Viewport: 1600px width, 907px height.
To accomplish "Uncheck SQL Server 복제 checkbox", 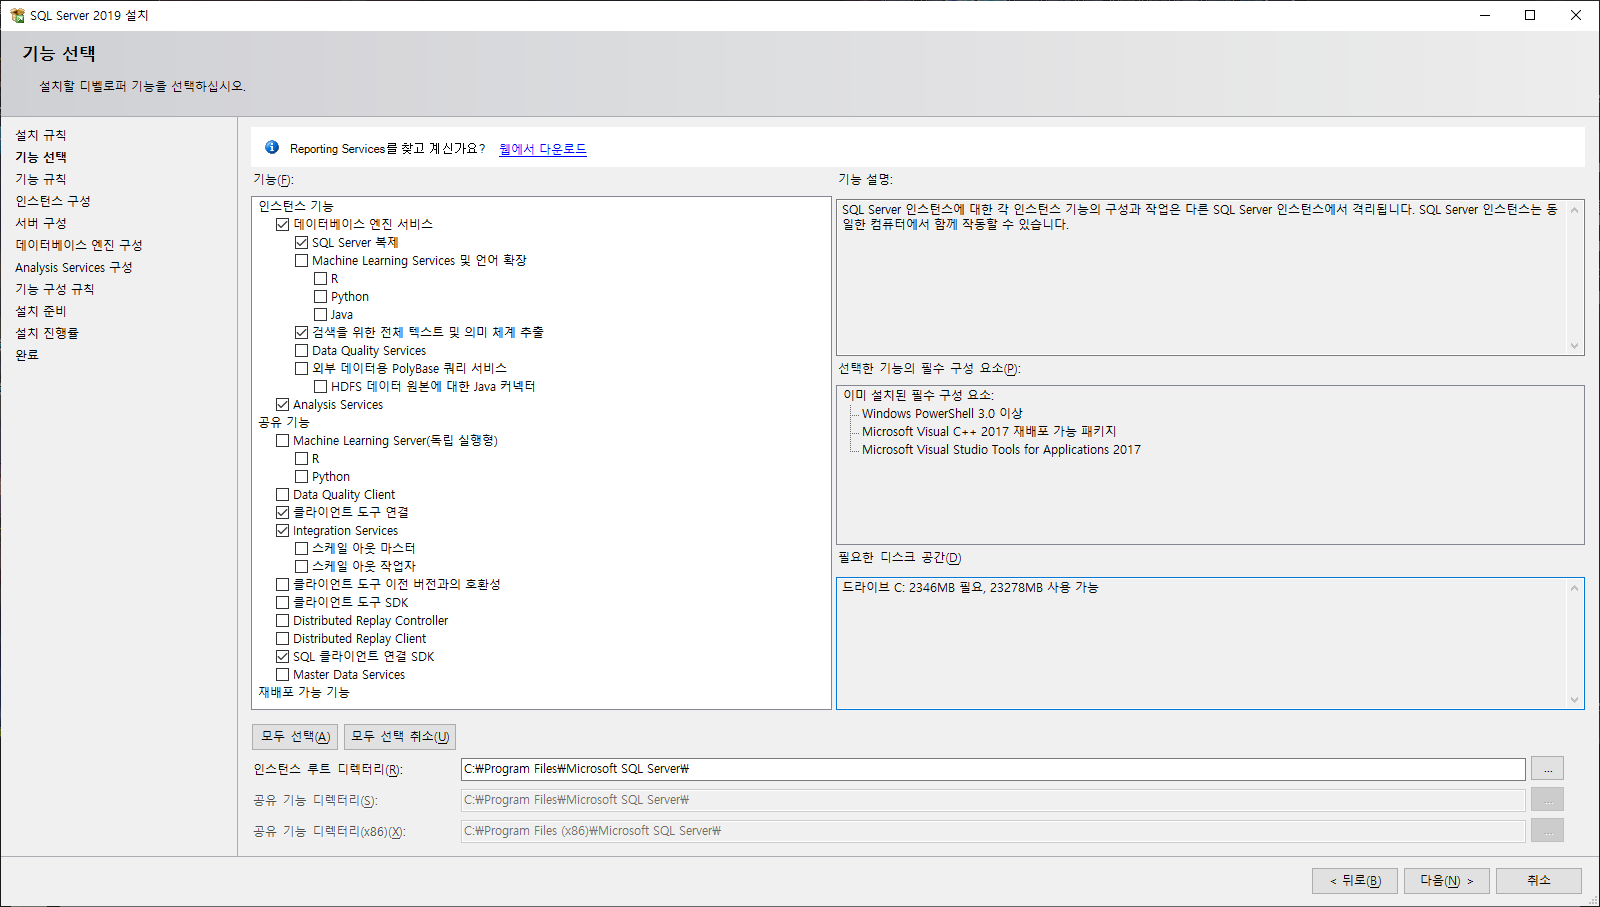I will (x=301, y=242).
